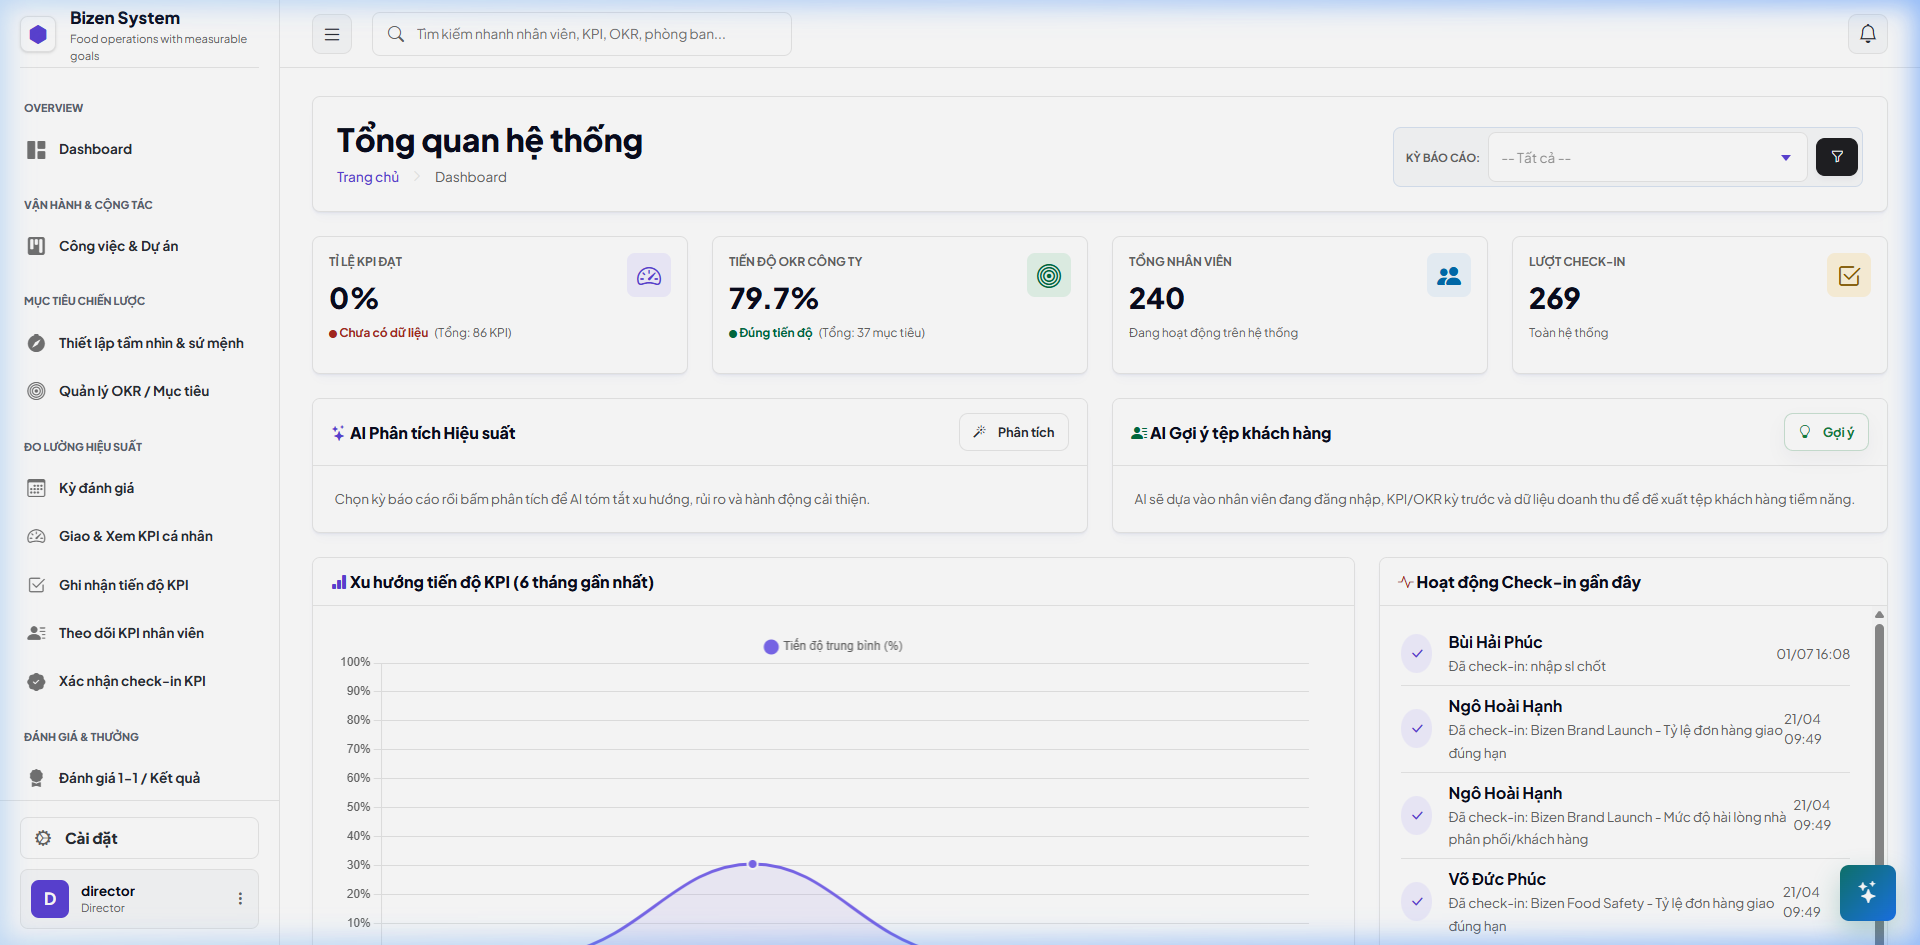Focus the quick search input field

tap(582, 34)
